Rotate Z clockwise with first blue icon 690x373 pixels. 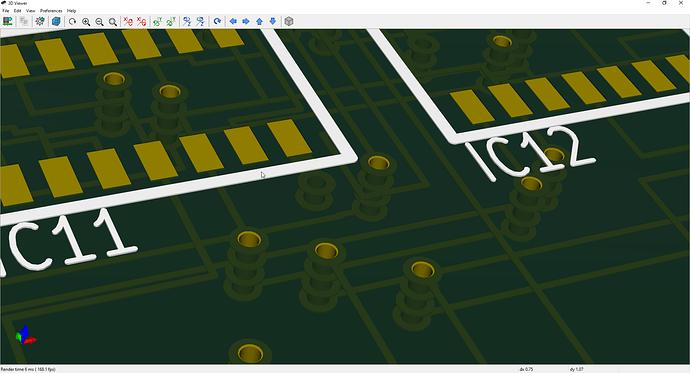pyautogui.click(x=187, y=21)
